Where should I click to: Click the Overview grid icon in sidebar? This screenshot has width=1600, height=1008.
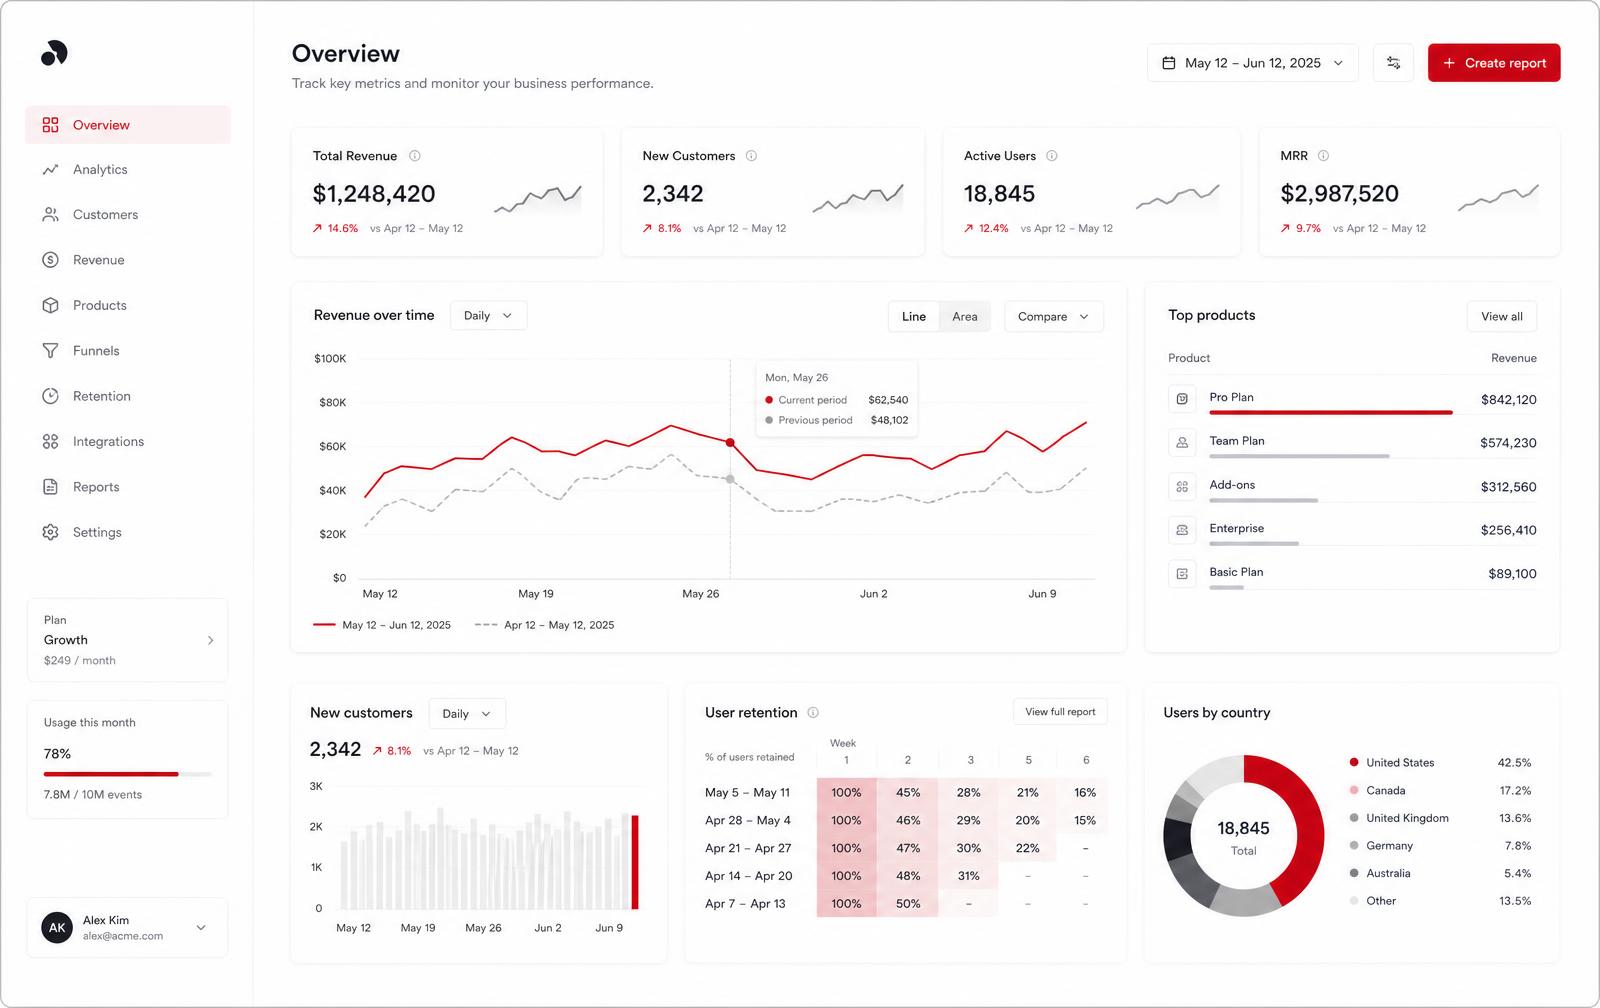click(x=50, y=125)
